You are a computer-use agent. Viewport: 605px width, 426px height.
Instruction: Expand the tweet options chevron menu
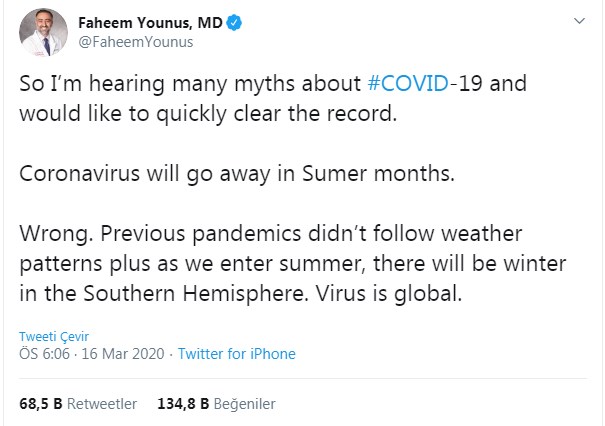(x=581, y=20)
